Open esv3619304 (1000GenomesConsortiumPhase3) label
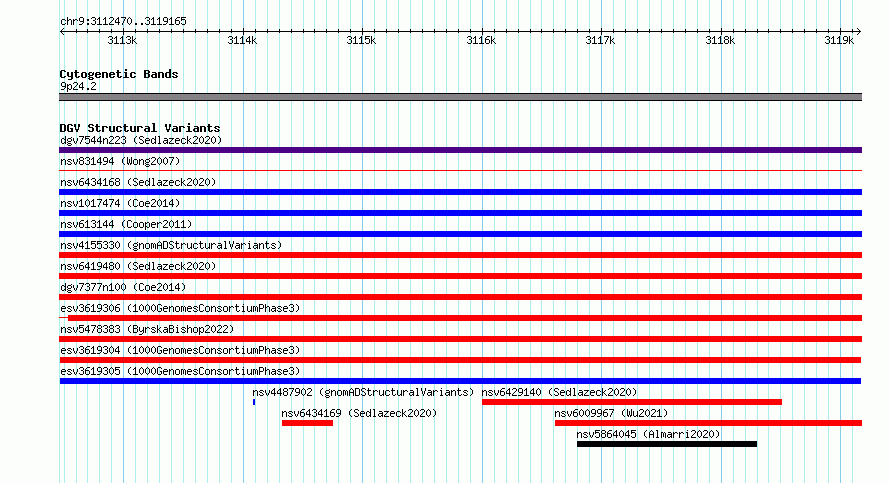 (x=180, y=350)
